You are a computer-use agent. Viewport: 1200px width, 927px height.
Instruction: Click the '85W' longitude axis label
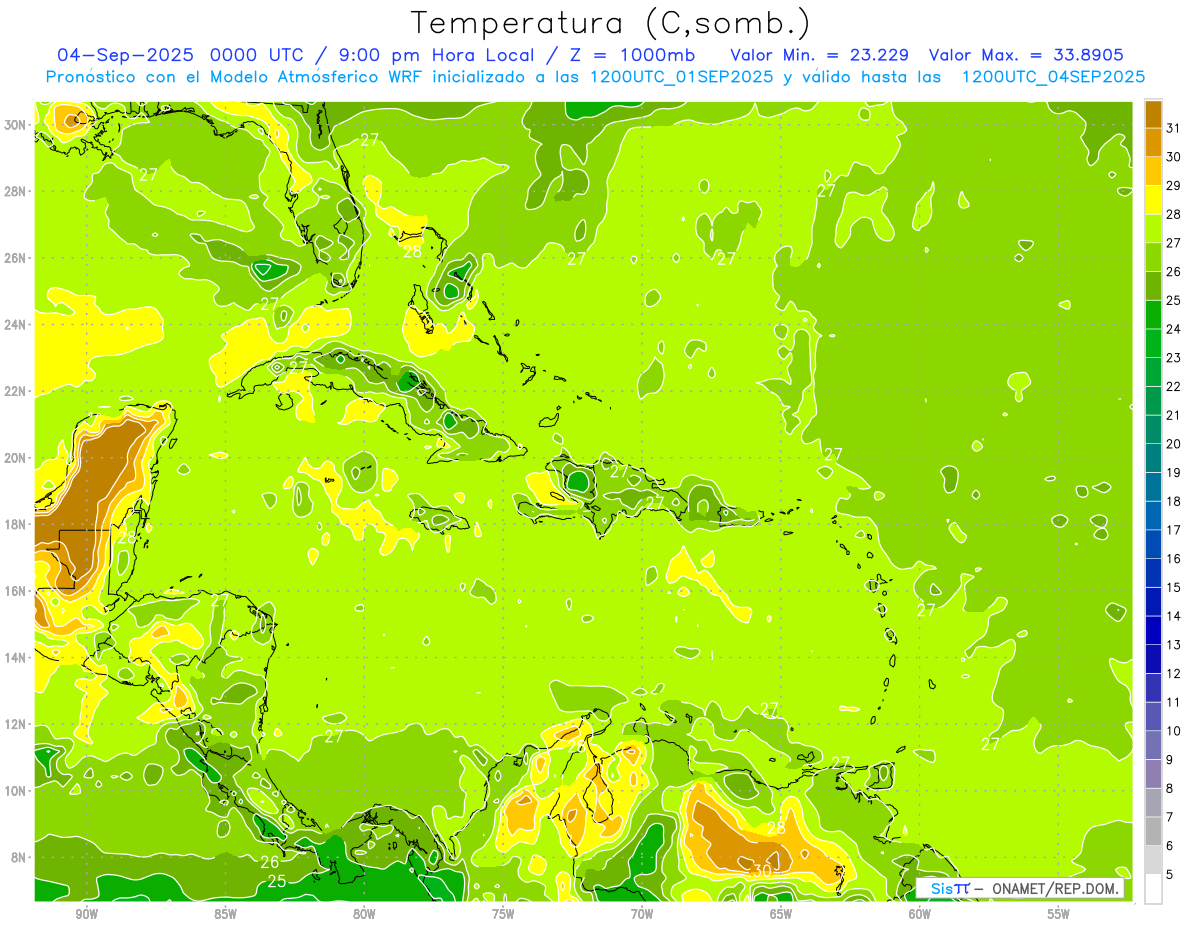point(225,914)
